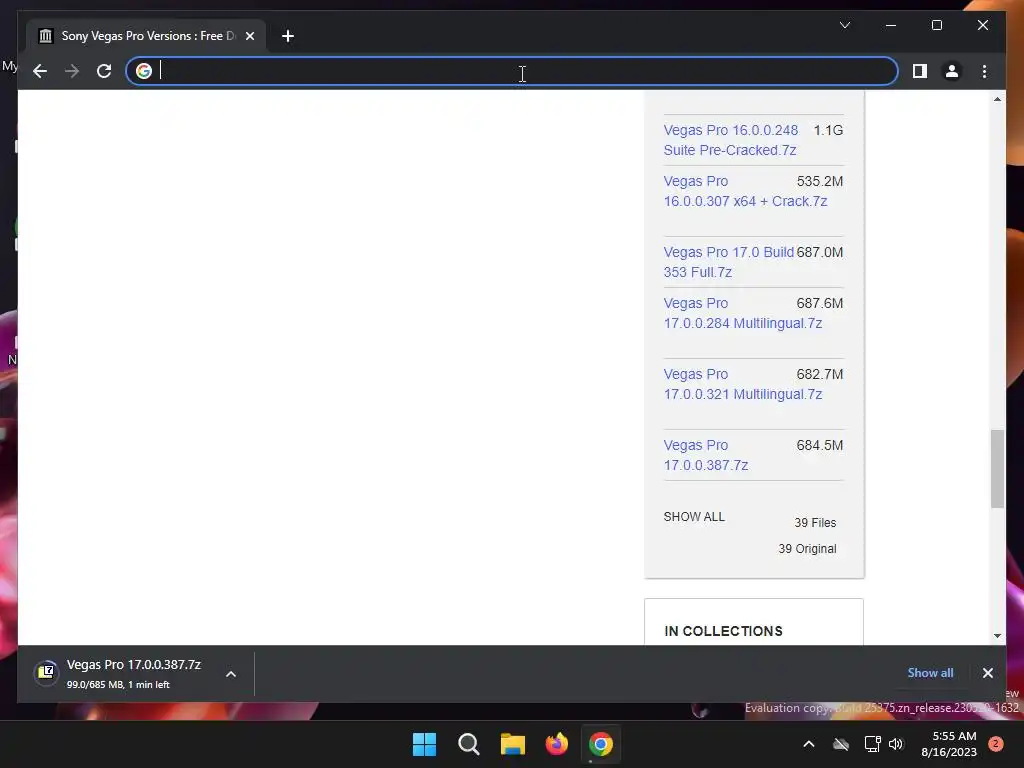The width and height of the screenshot is (1024, 768).
Task: Click the 684.5M file size
Action: tap(820, 445)
